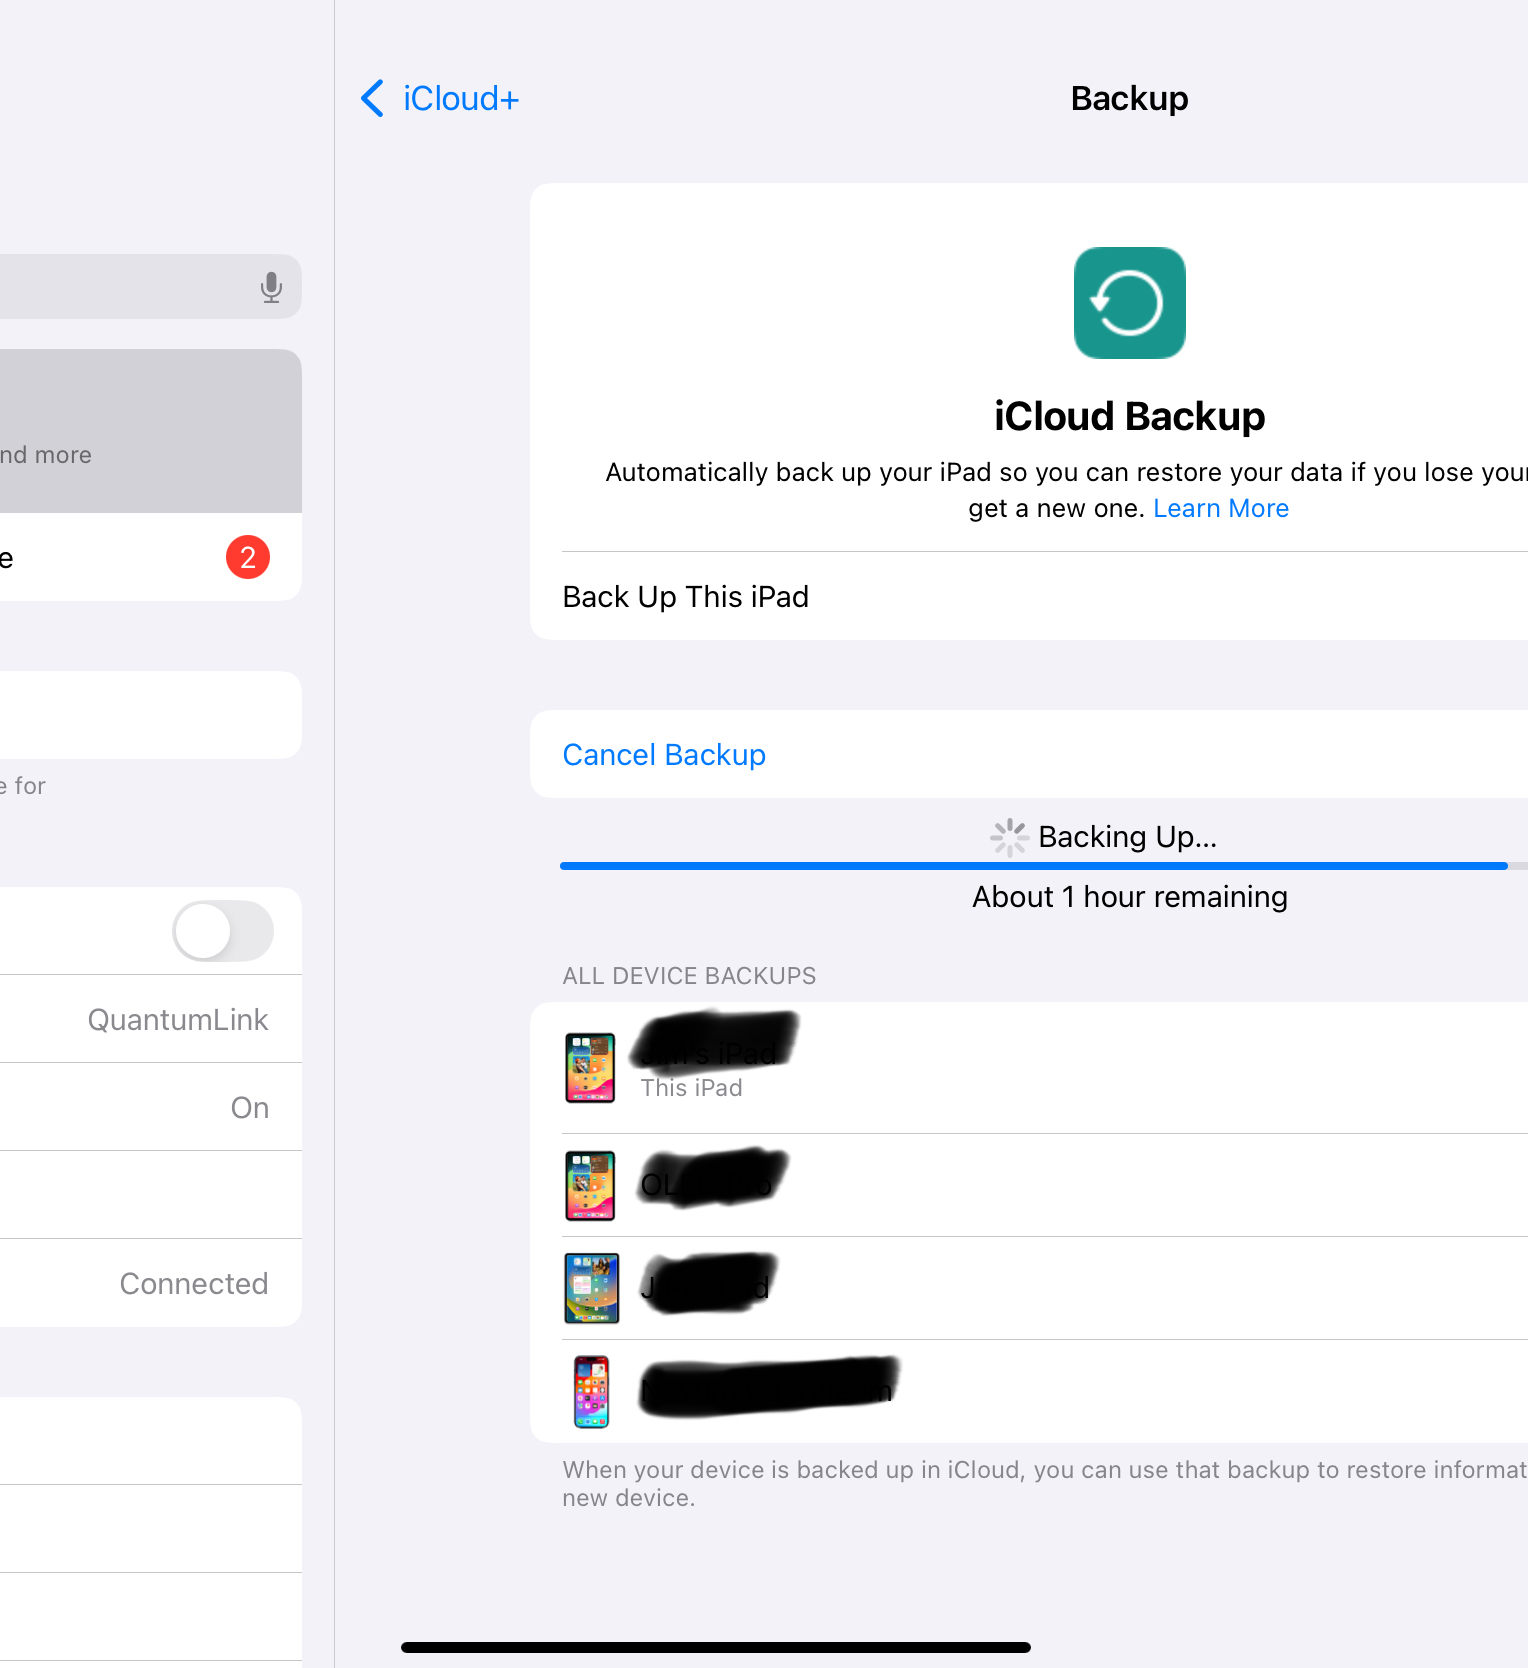Click the blue backup progress bar
Viewport: 1528px width, 1668px height.
click(x=1034, y=866)
